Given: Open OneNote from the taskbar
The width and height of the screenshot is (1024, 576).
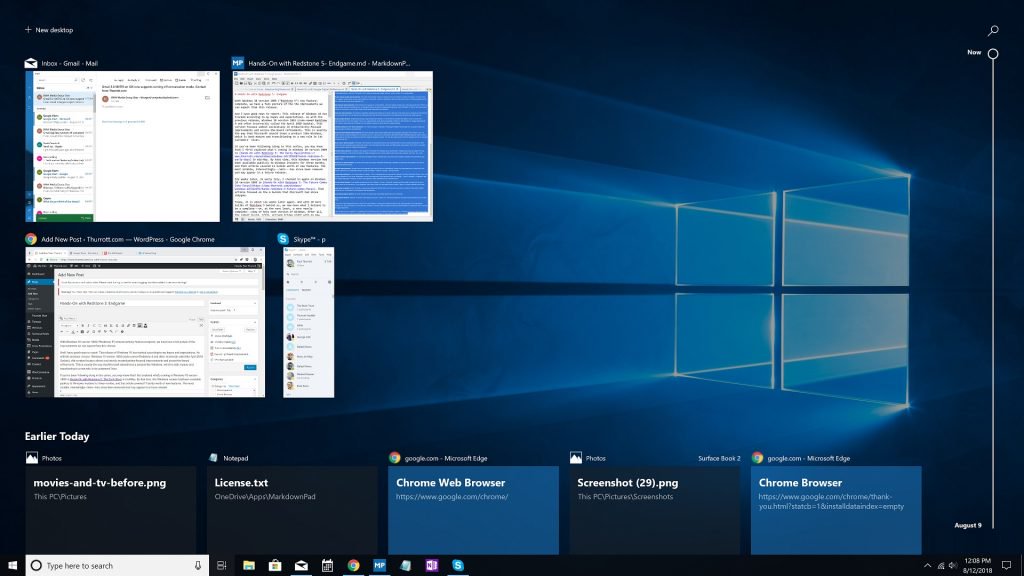Looking at the screenshot, I should pos(431,565).
